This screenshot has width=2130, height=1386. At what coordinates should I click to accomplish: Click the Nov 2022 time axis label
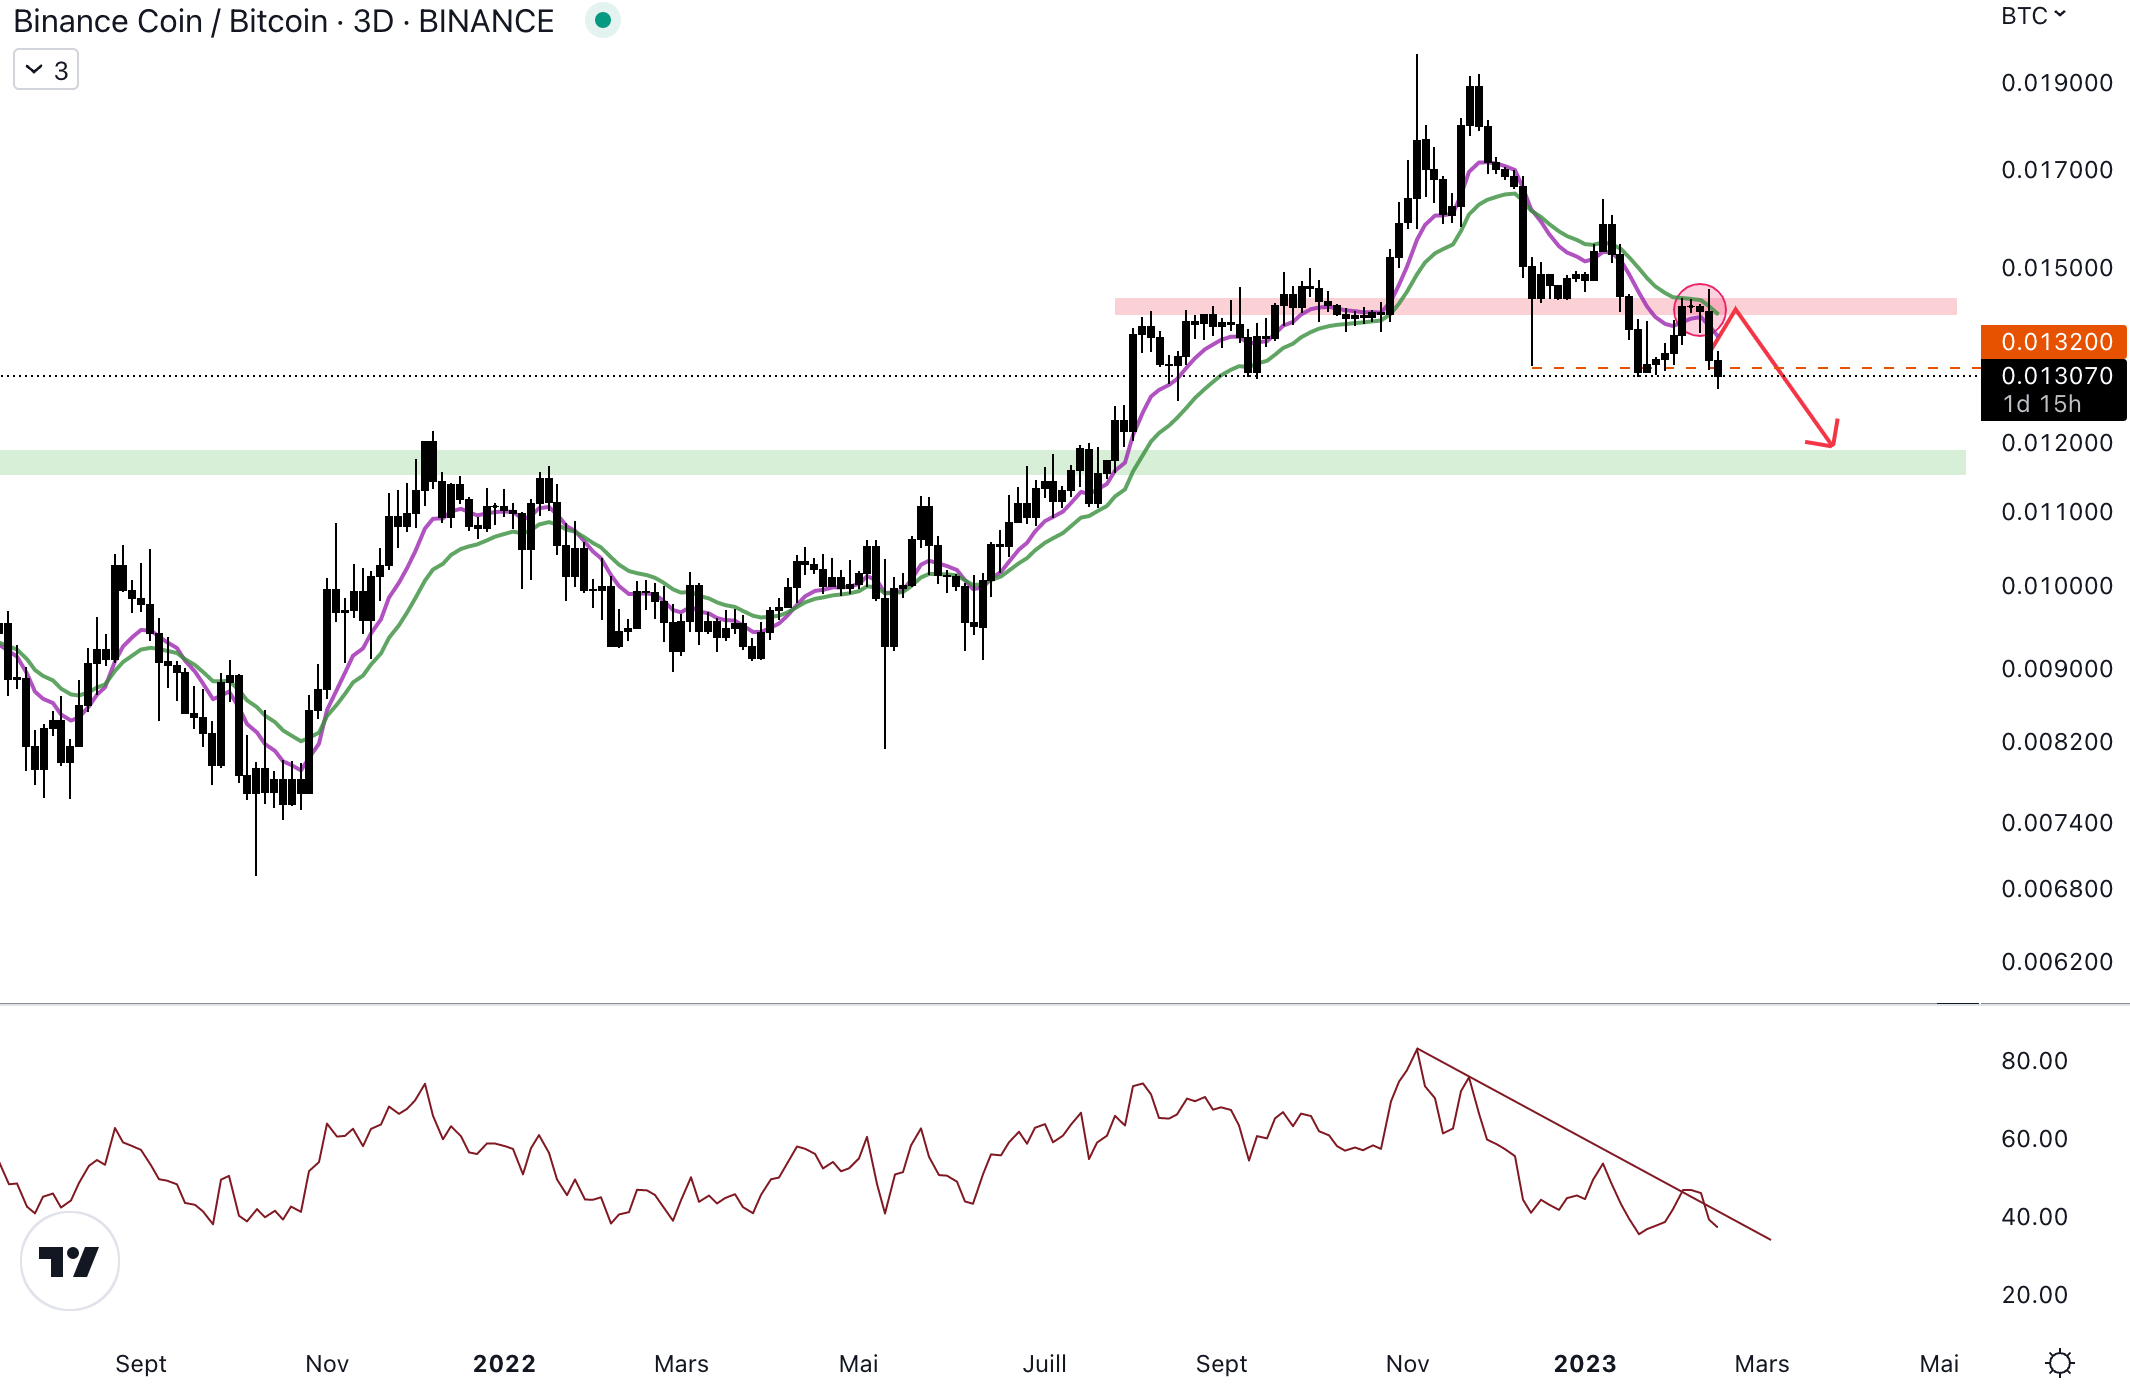pyautogui.click(x=1407, y=1363)
